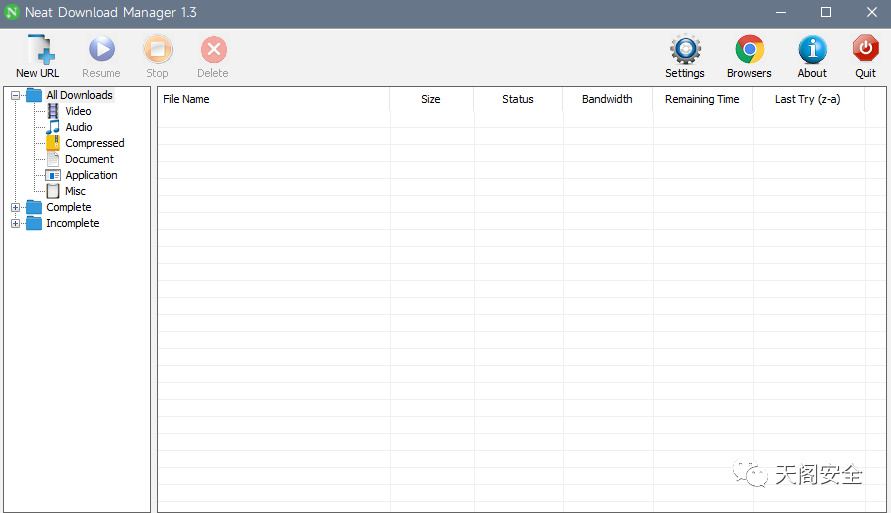The height and width of the screenshot is (513, 891).
Task: Click the Audio music note icon
Action: click(x=53, y=127)
